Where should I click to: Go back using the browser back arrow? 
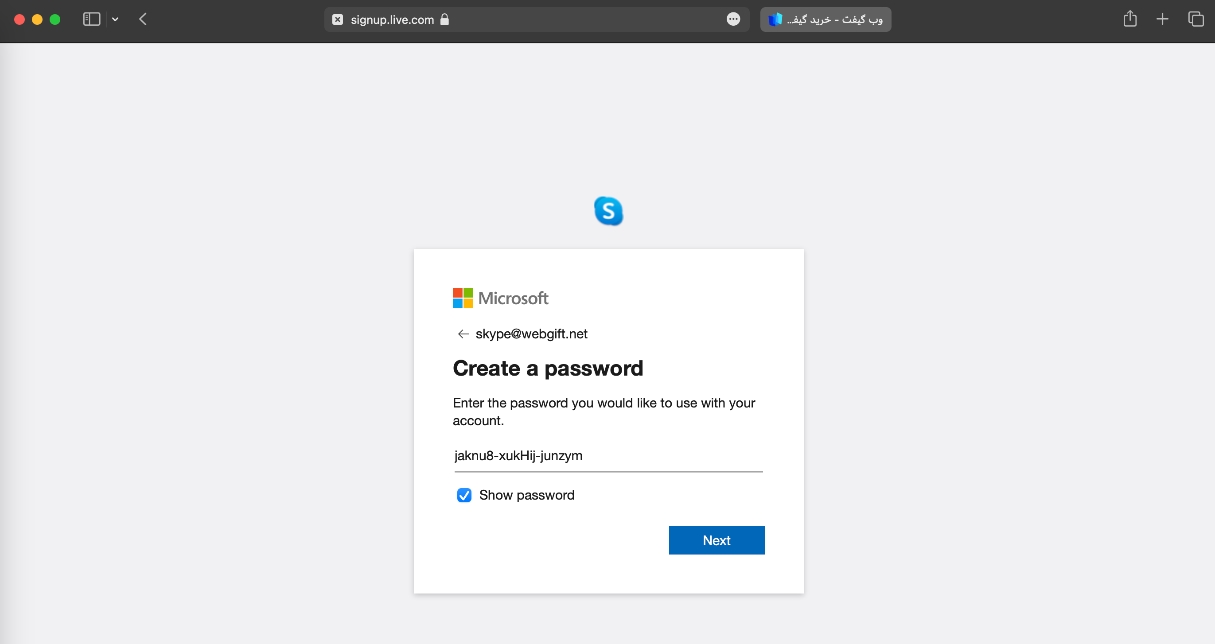tap(143, 19)
